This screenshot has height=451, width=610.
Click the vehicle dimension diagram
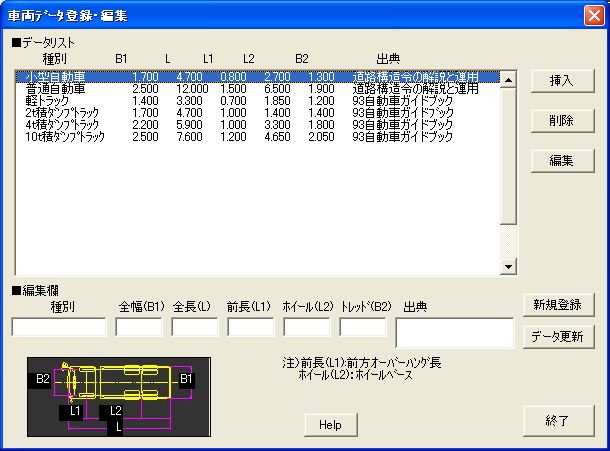tap(119, 397)
